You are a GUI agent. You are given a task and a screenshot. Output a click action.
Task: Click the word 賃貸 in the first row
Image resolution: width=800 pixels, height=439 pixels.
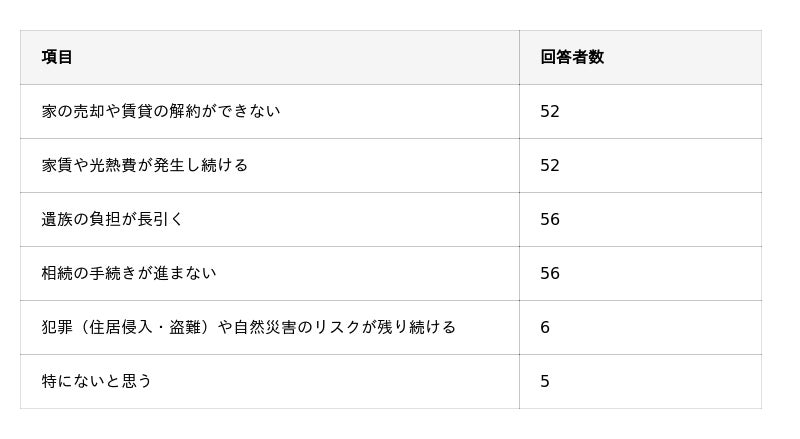tap(137, 111)
